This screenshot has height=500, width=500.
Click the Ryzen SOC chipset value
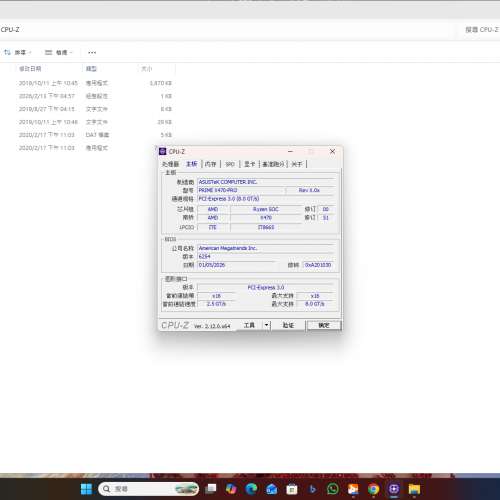pyautogui.click(x=266, y=209)
